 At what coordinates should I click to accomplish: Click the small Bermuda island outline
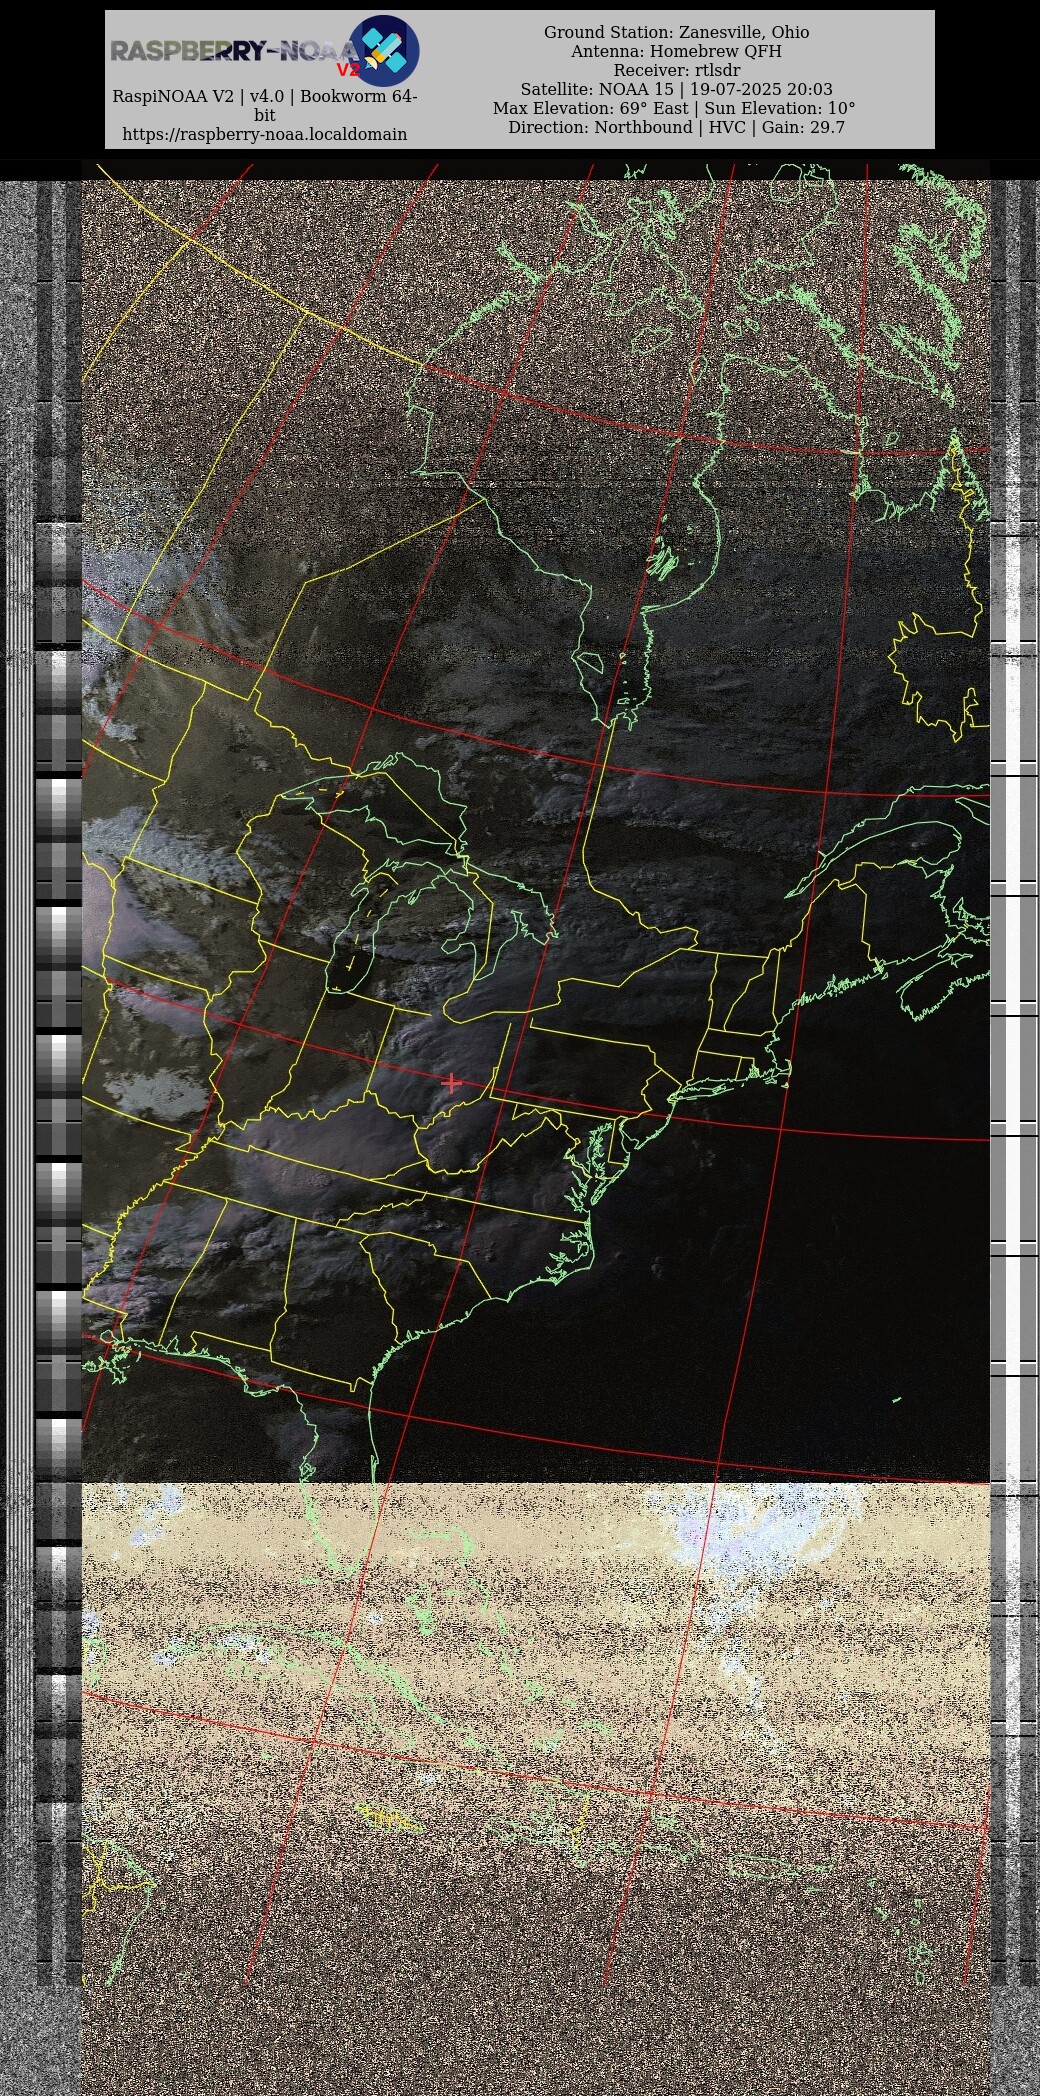(x=896, y=1399)
